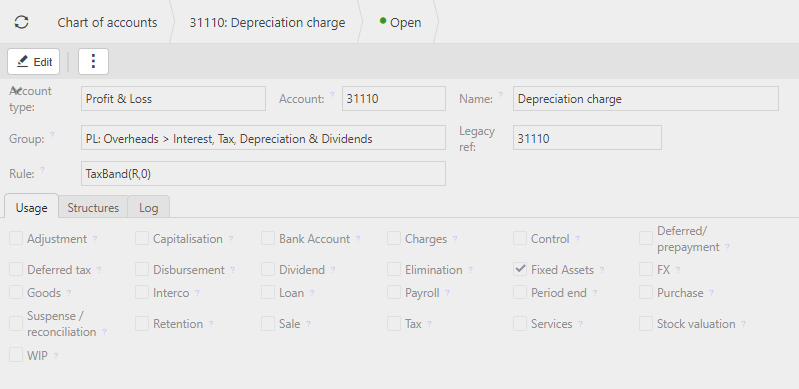Toggle the Loan checkbox
799x389 pixels.
268,292
